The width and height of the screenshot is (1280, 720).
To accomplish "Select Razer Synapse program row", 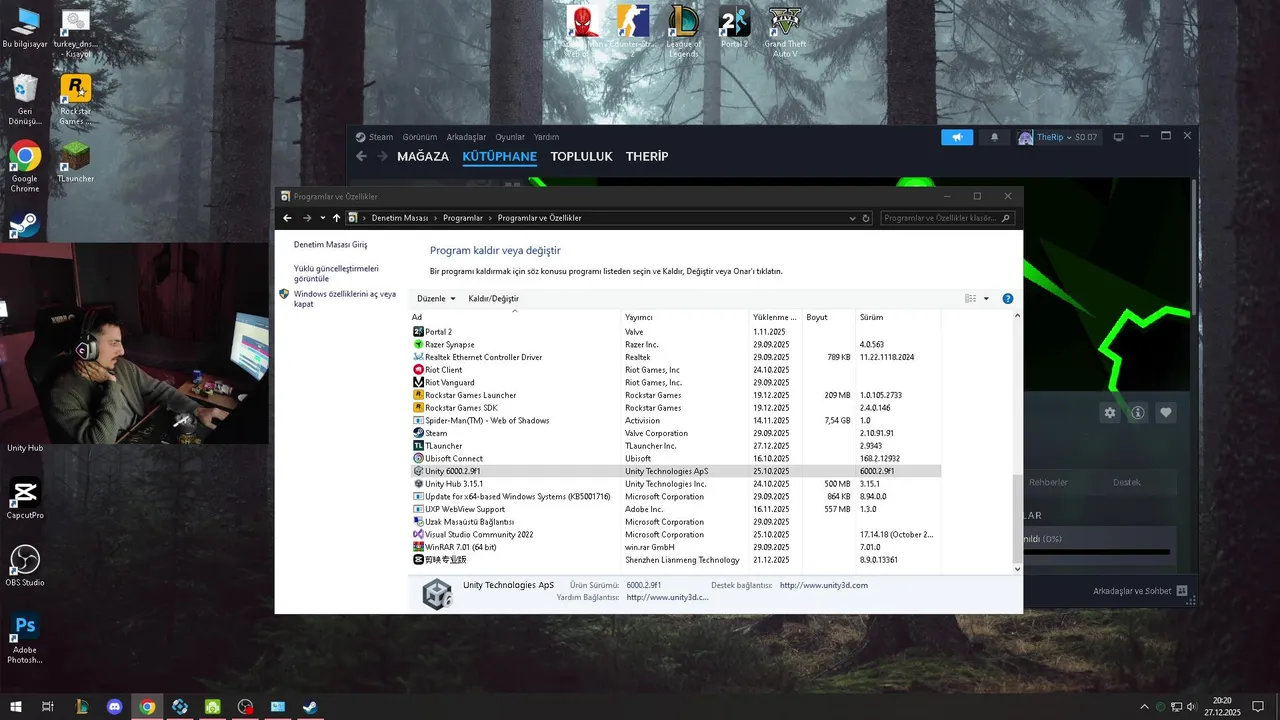I will pos(675,344).
